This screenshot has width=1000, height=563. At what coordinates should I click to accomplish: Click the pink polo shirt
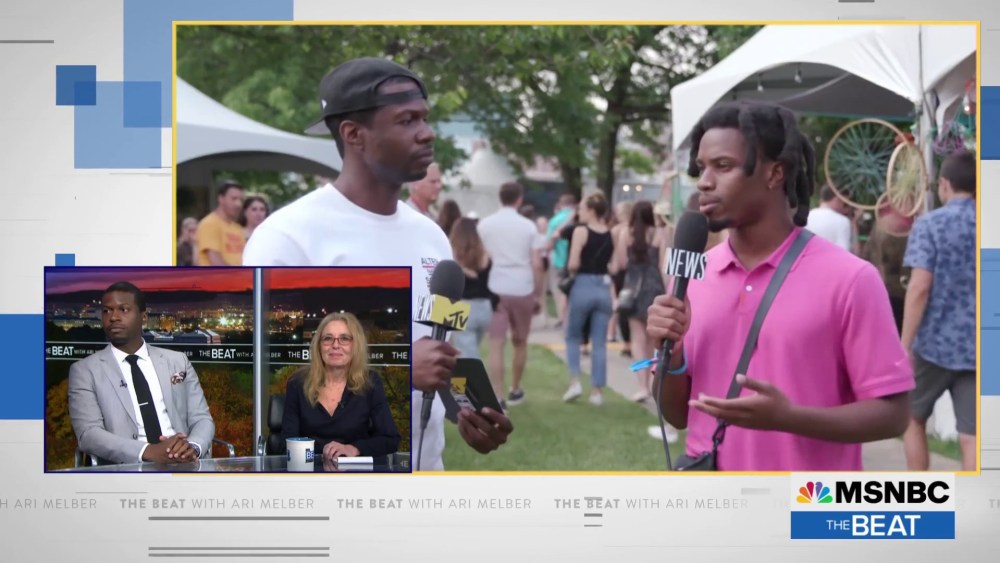tap(790, 350)
